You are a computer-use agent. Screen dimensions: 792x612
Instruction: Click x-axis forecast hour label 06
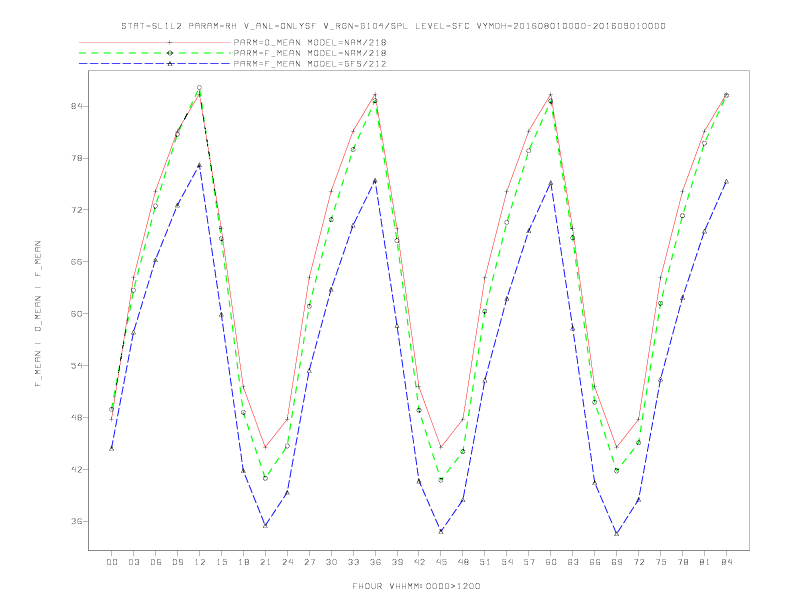(x=156, y=562)
